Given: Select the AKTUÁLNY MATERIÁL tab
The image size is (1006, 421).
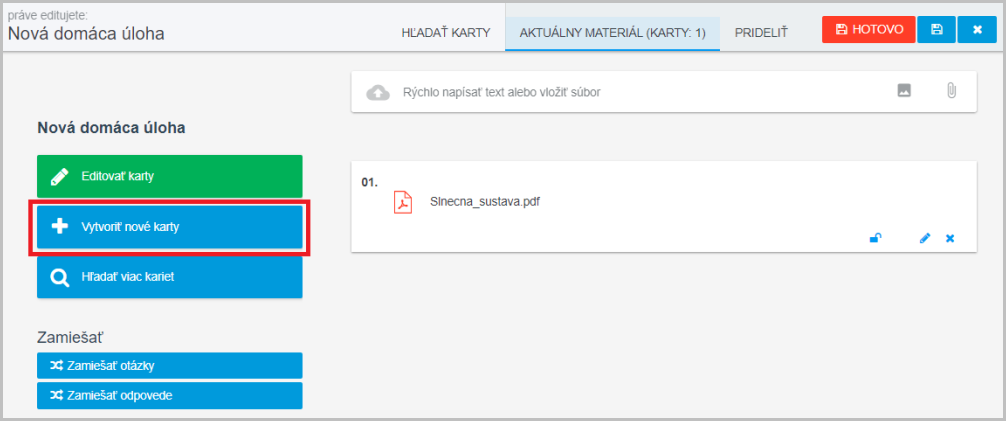Looking at the screenshot, I should pyautogui.click(x=612, y=33).
